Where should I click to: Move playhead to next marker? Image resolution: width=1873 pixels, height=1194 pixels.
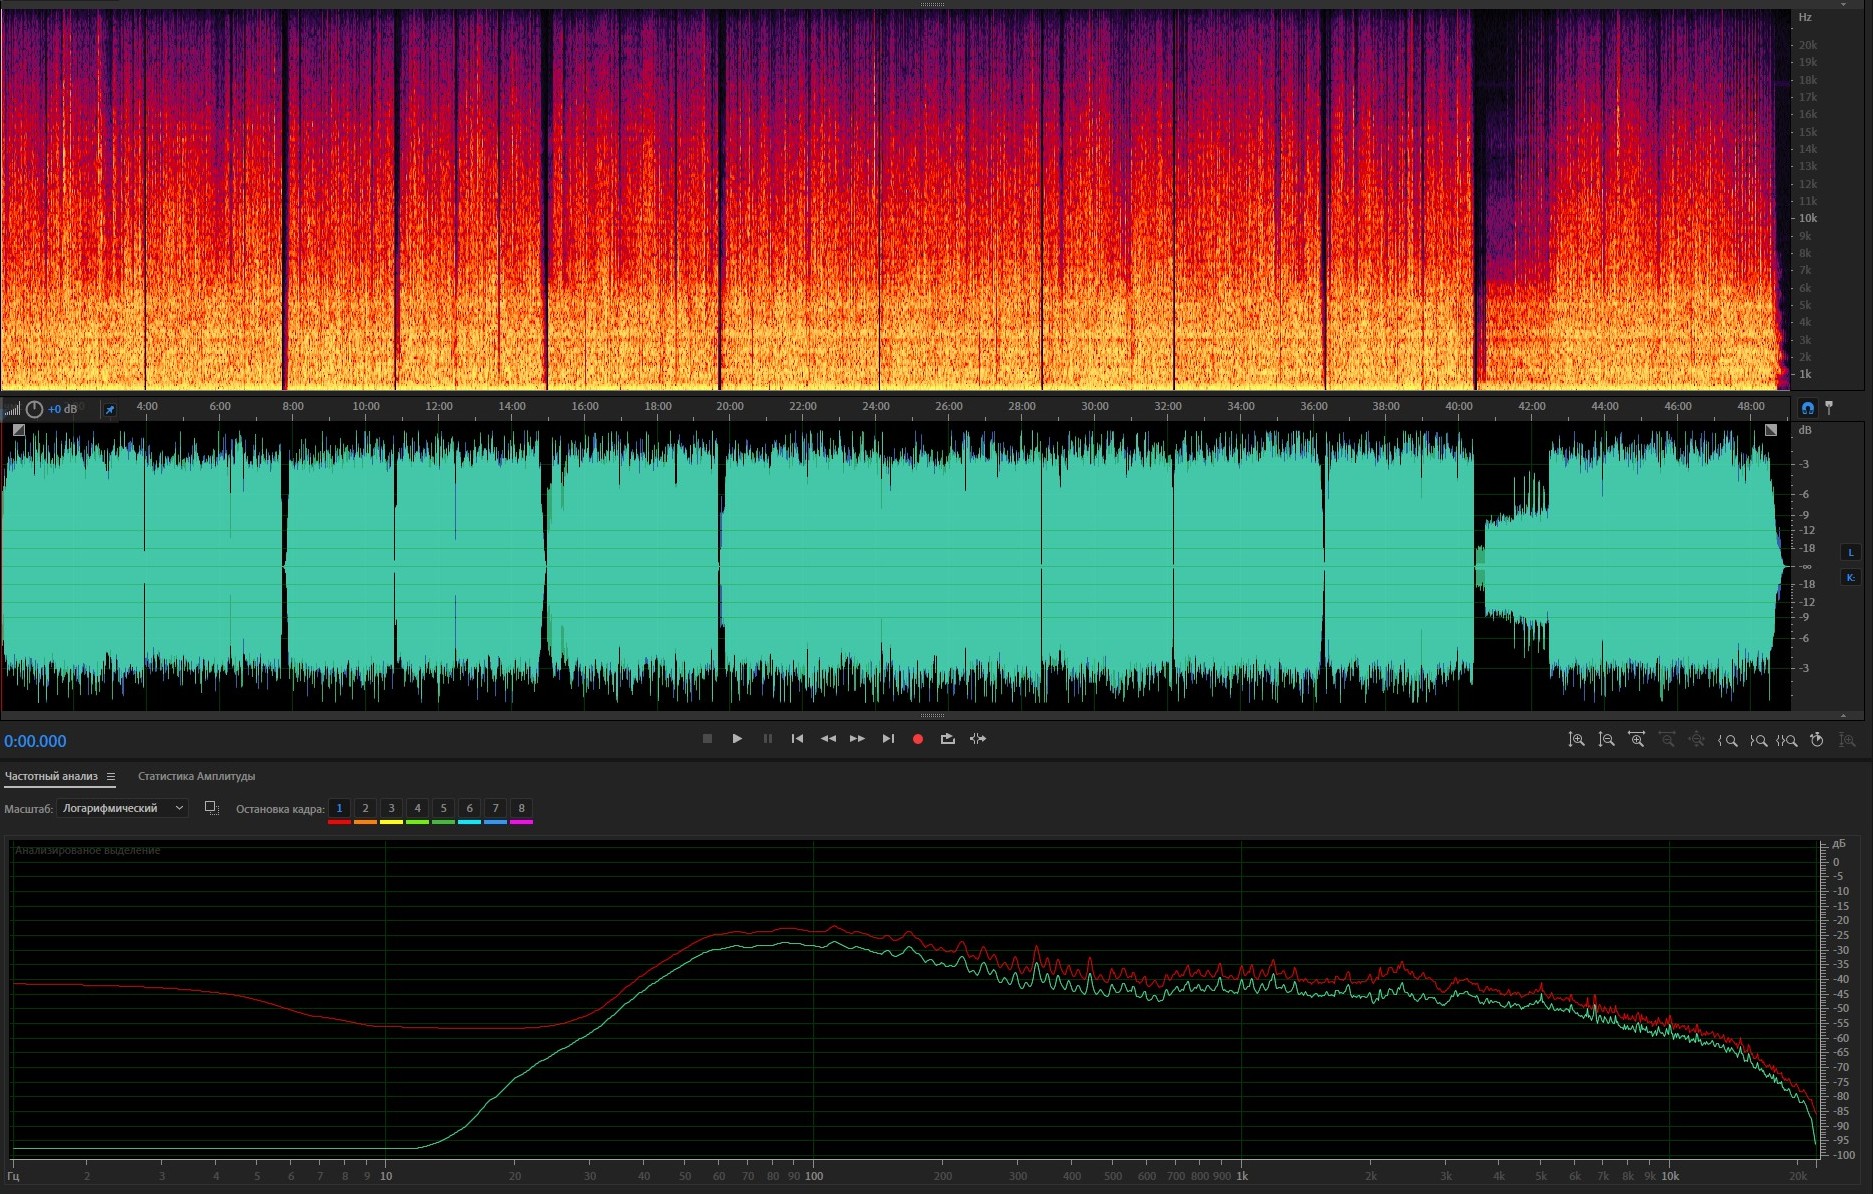[888, 739]
